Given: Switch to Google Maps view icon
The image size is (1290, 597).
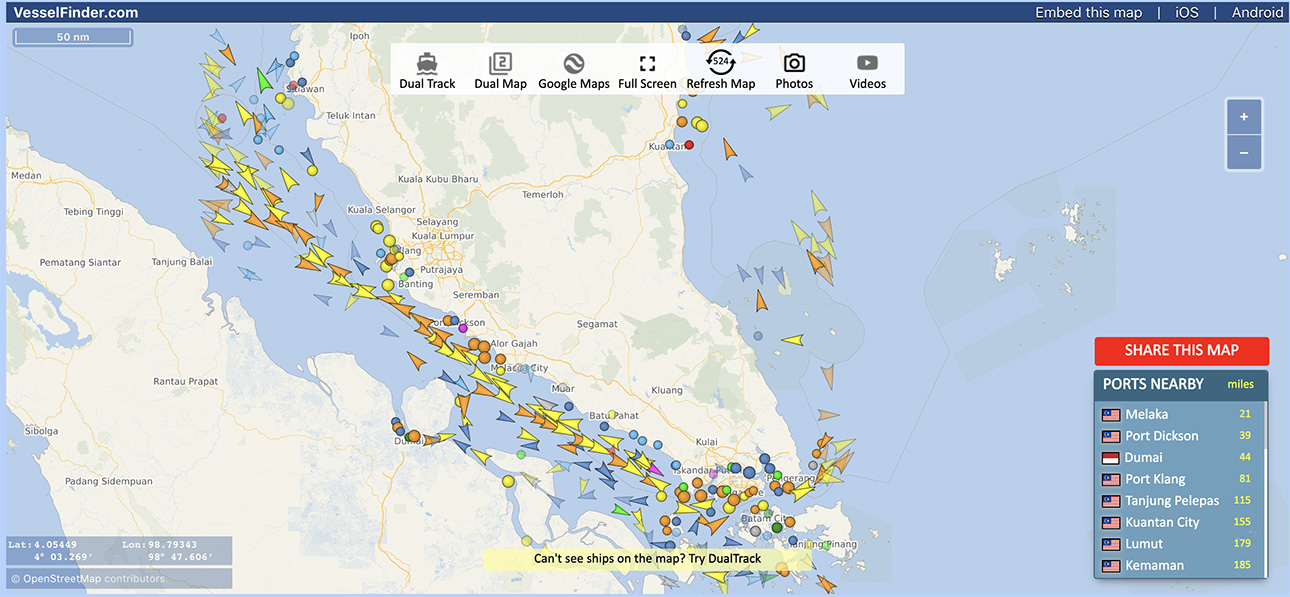Looking at the screenshot, I should tap(573, 64).
